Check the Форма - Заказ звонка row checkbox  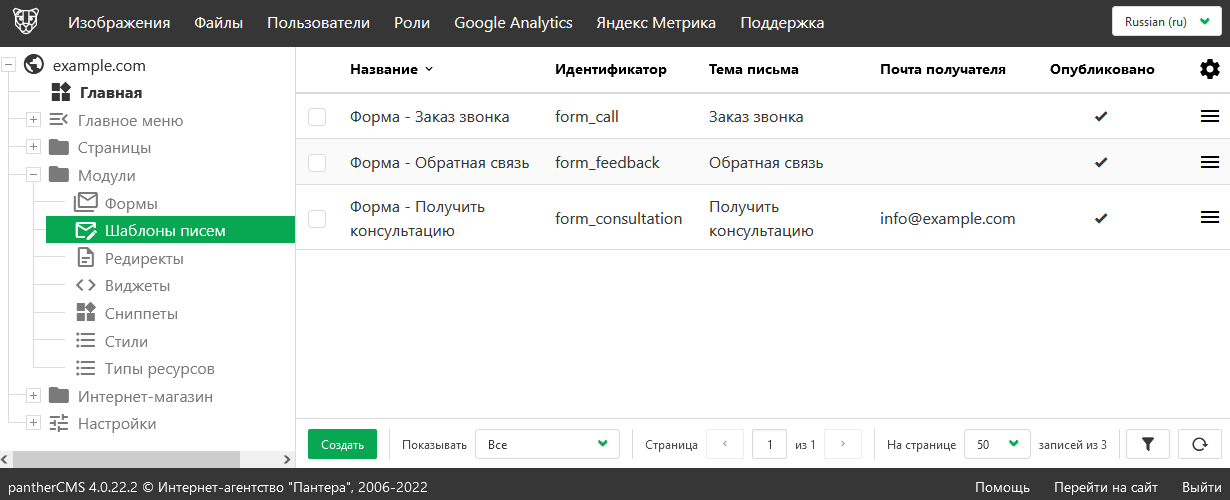coord(317,117)
